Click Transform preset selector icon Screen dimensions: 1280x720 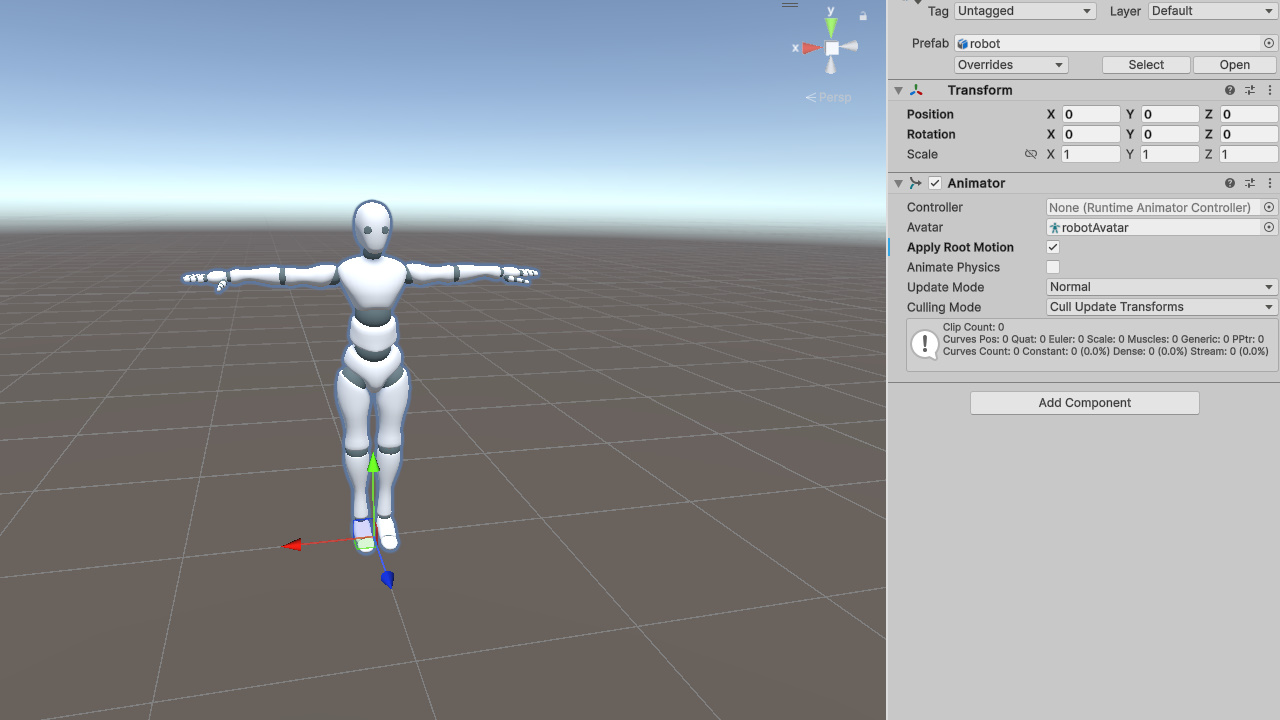pyautogui.click(x=1249, y=90)
